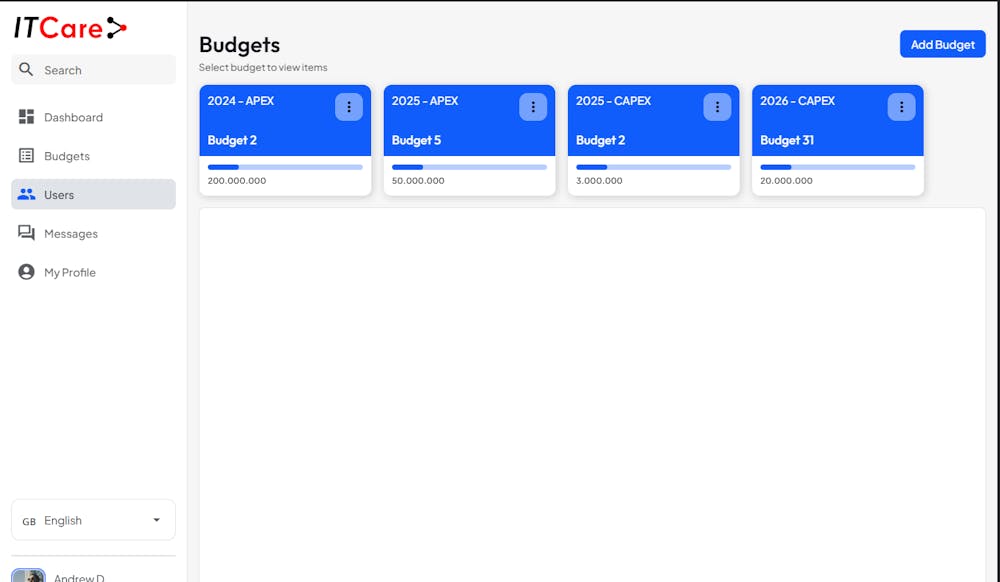Click the Budgets page heading
This screenshot has width=1000, height=582.
point(240,45)
